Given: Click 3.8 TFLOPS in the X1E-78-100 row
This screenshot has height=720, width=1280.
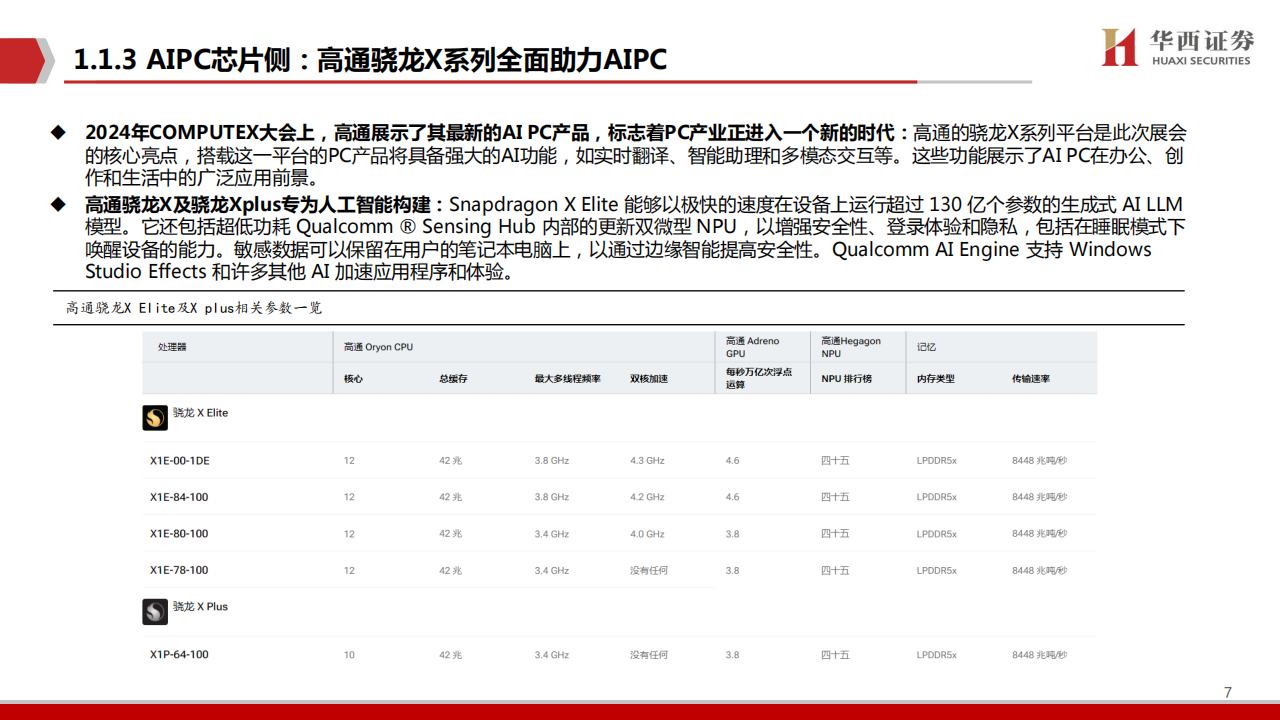Looking at the screenshot, I should pos(732,570).
